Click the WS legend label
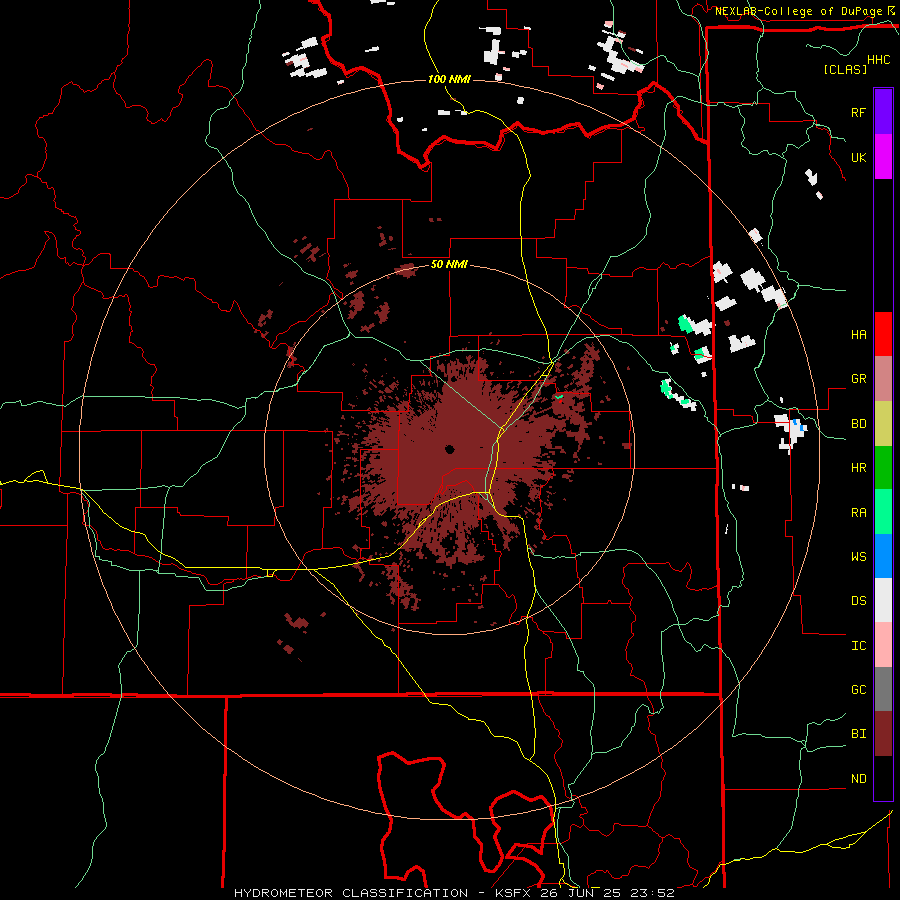The width and height of the screenshot is (900, 900). (858, 557)
